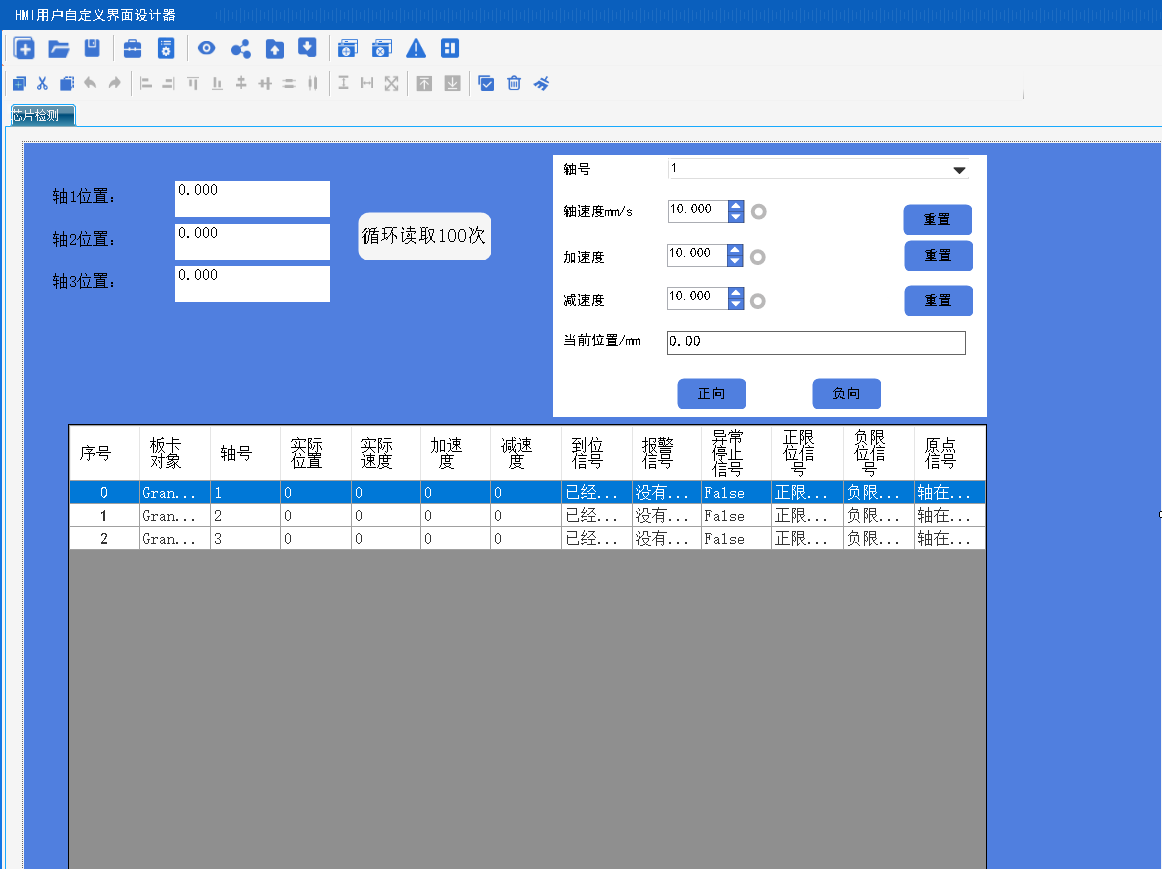Click the redo arrow icon

[x=114, y=83]
